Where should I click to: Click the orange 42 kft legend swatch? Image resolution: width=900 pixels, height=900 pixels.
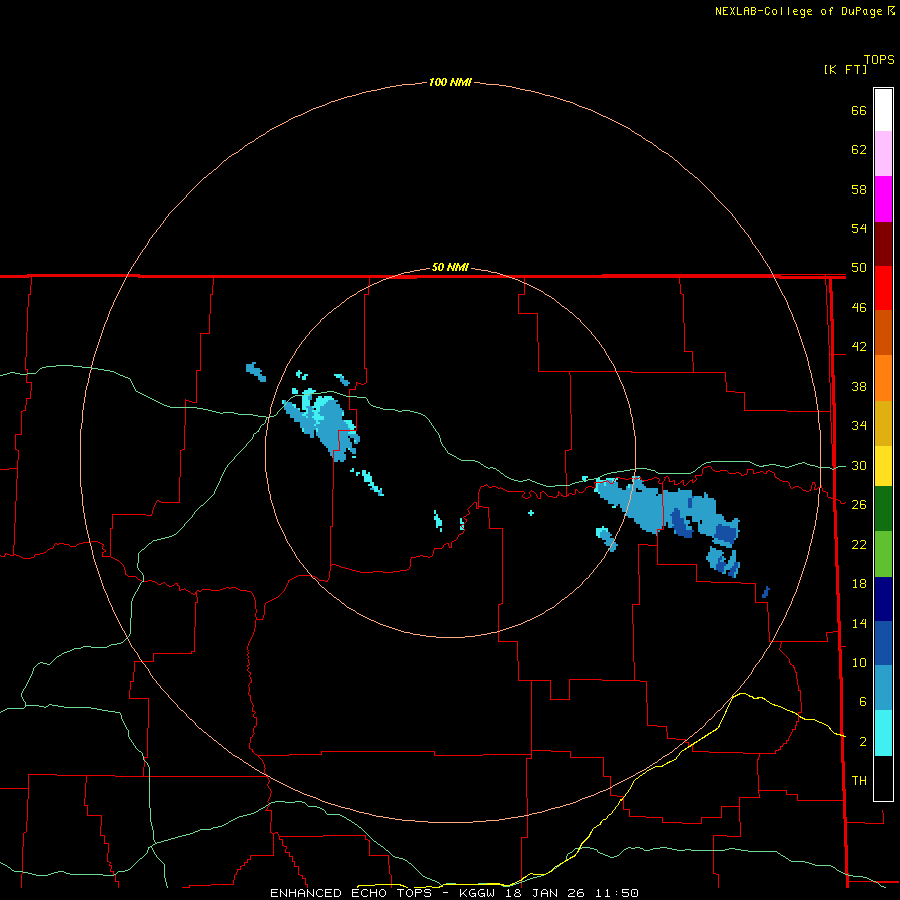[x=883, y=378]
